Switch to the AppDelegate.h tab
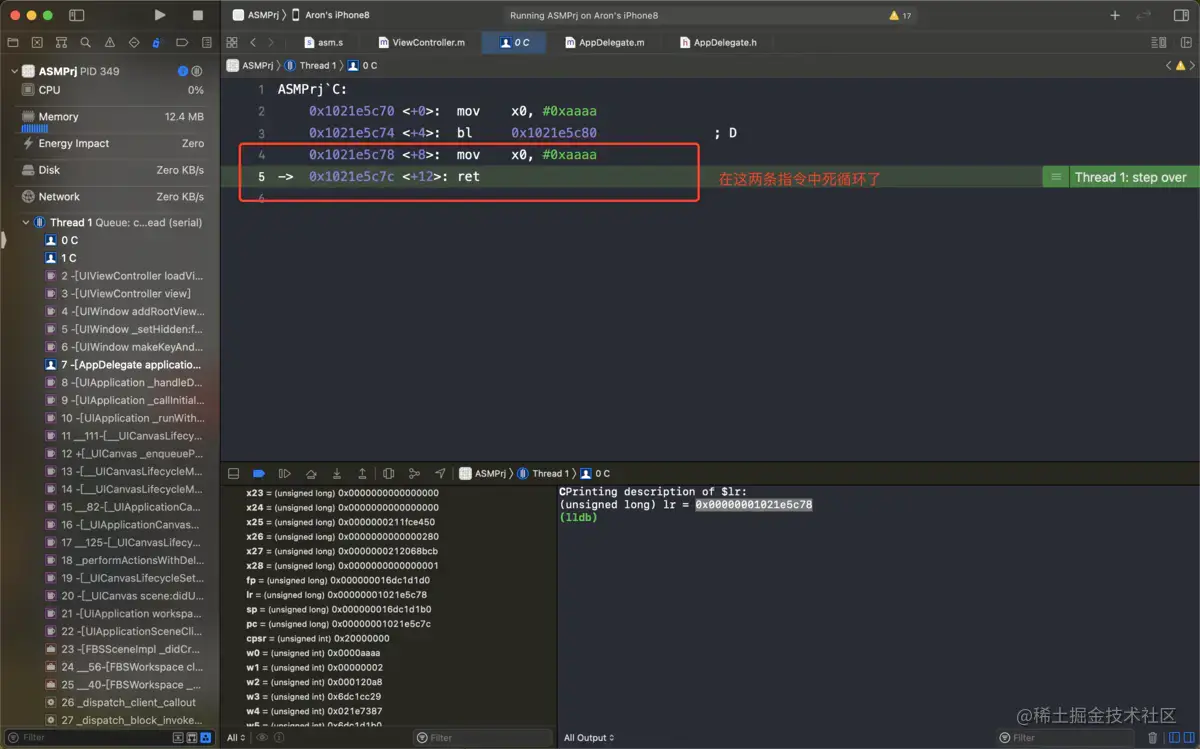1200x749 pixels. 718,43
